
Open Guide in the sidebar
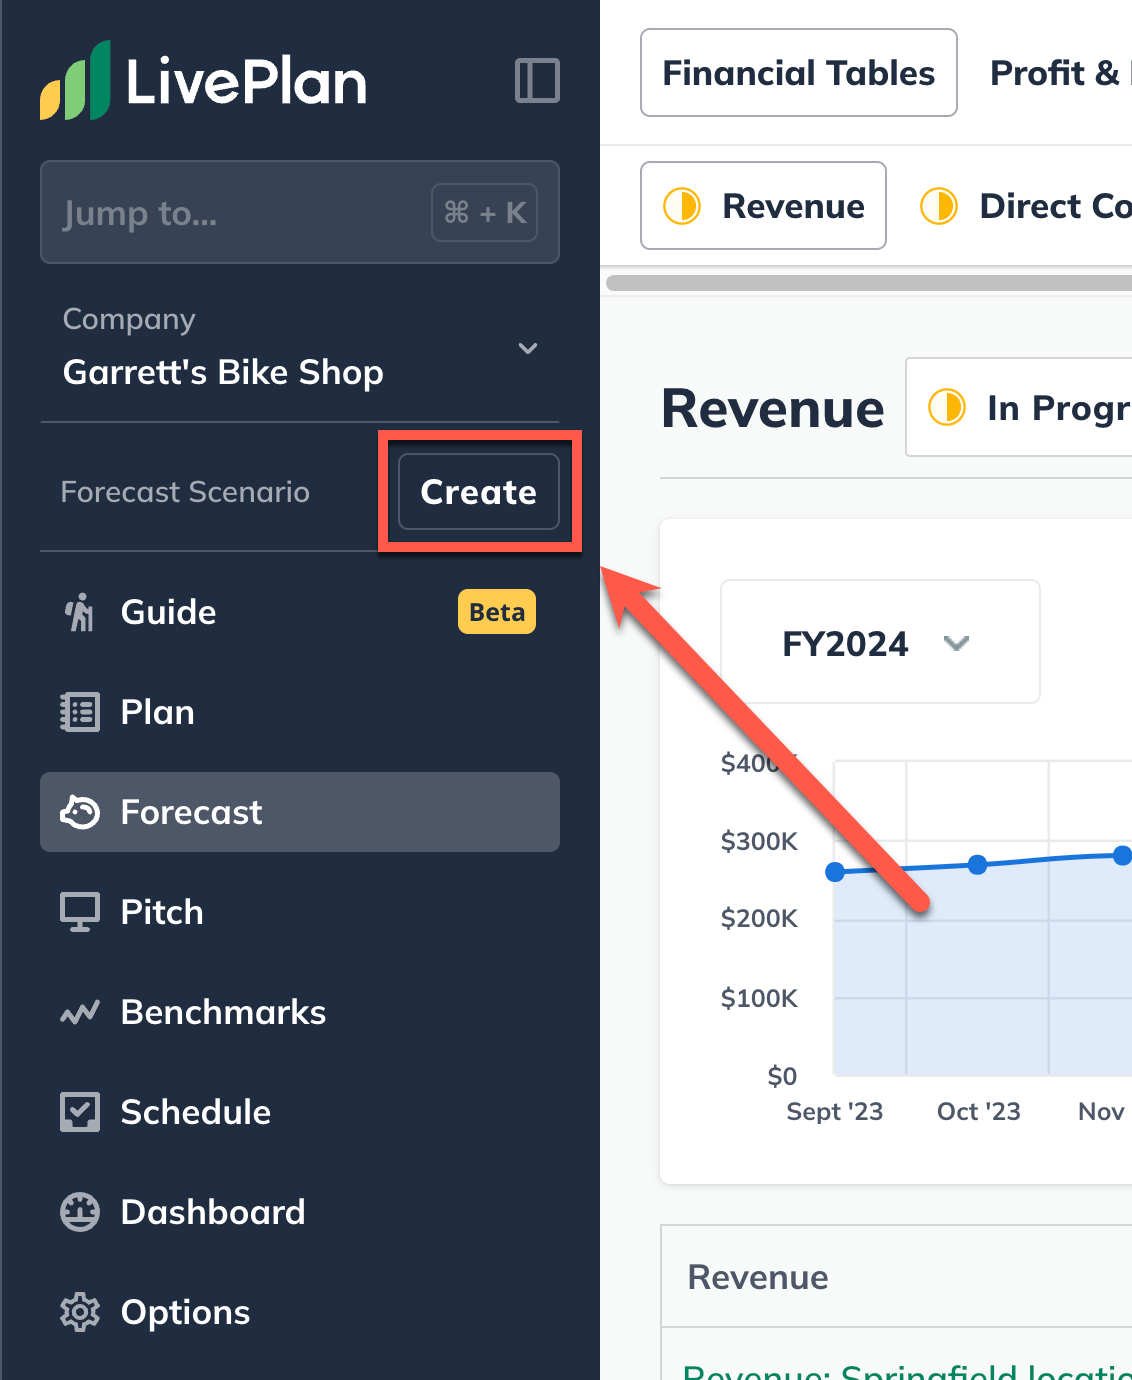click(x=299, y=612)
